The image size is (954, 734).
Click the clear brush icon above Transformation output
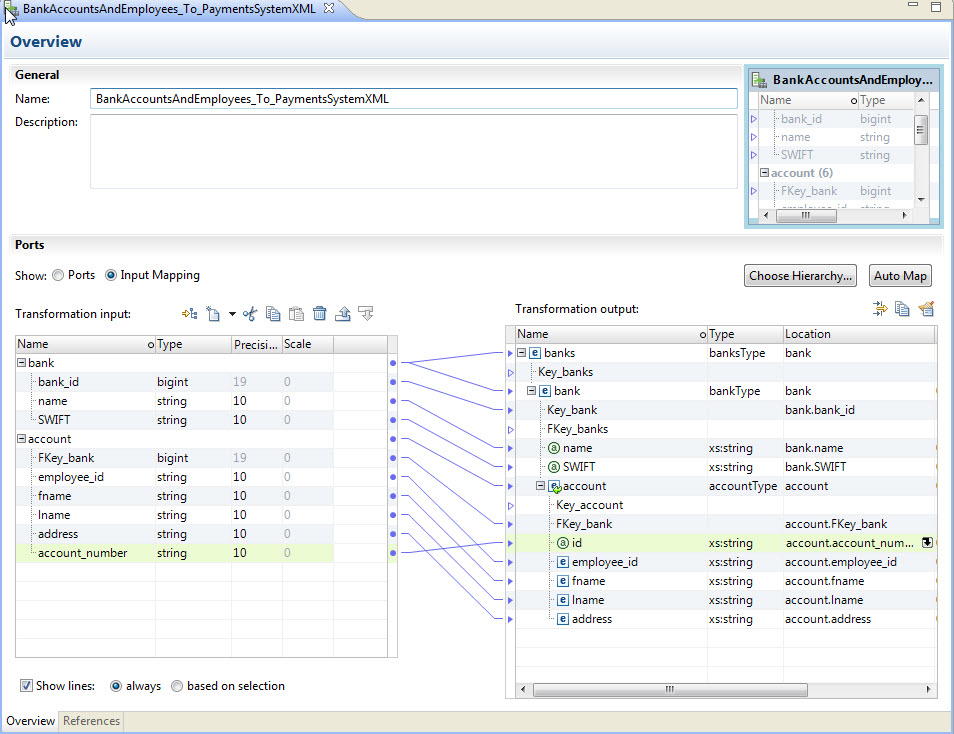pos(926,309)
